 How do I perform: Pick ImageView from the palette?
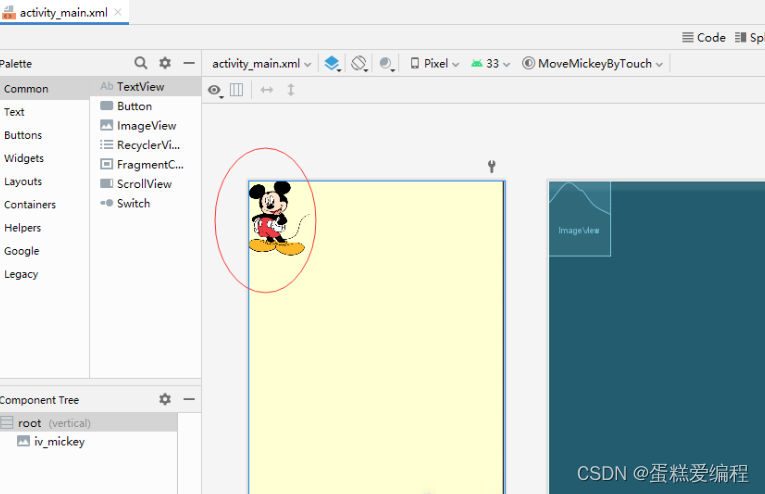146,125
